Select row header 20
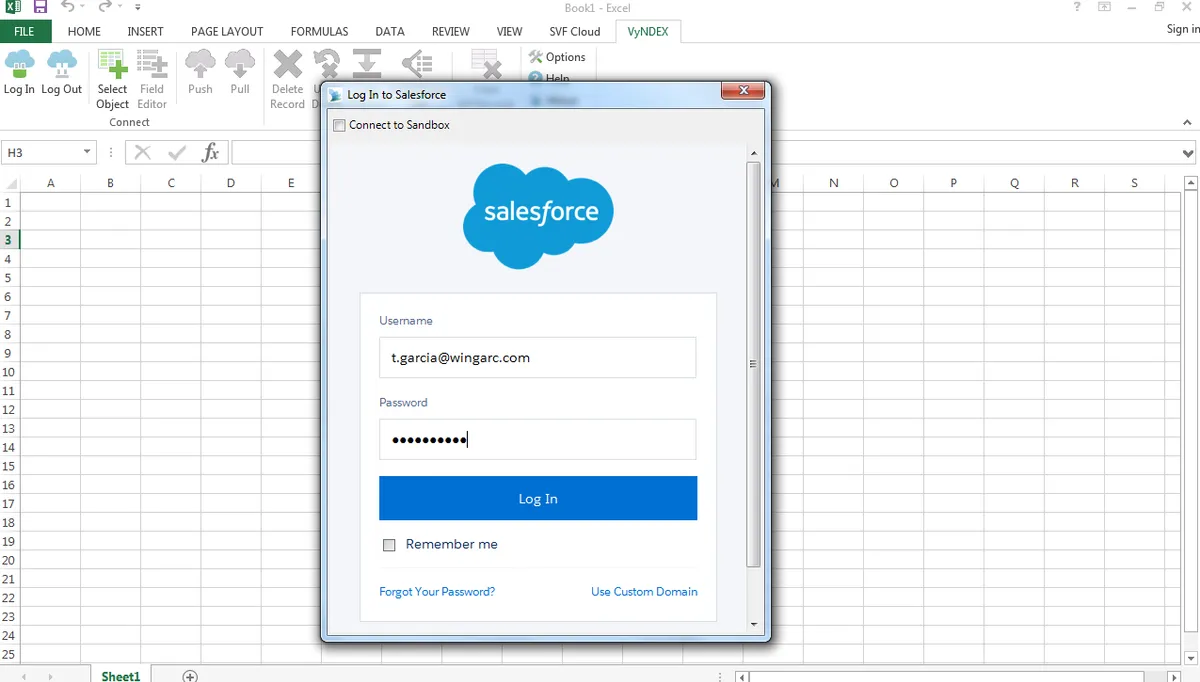 coord(9,560)
